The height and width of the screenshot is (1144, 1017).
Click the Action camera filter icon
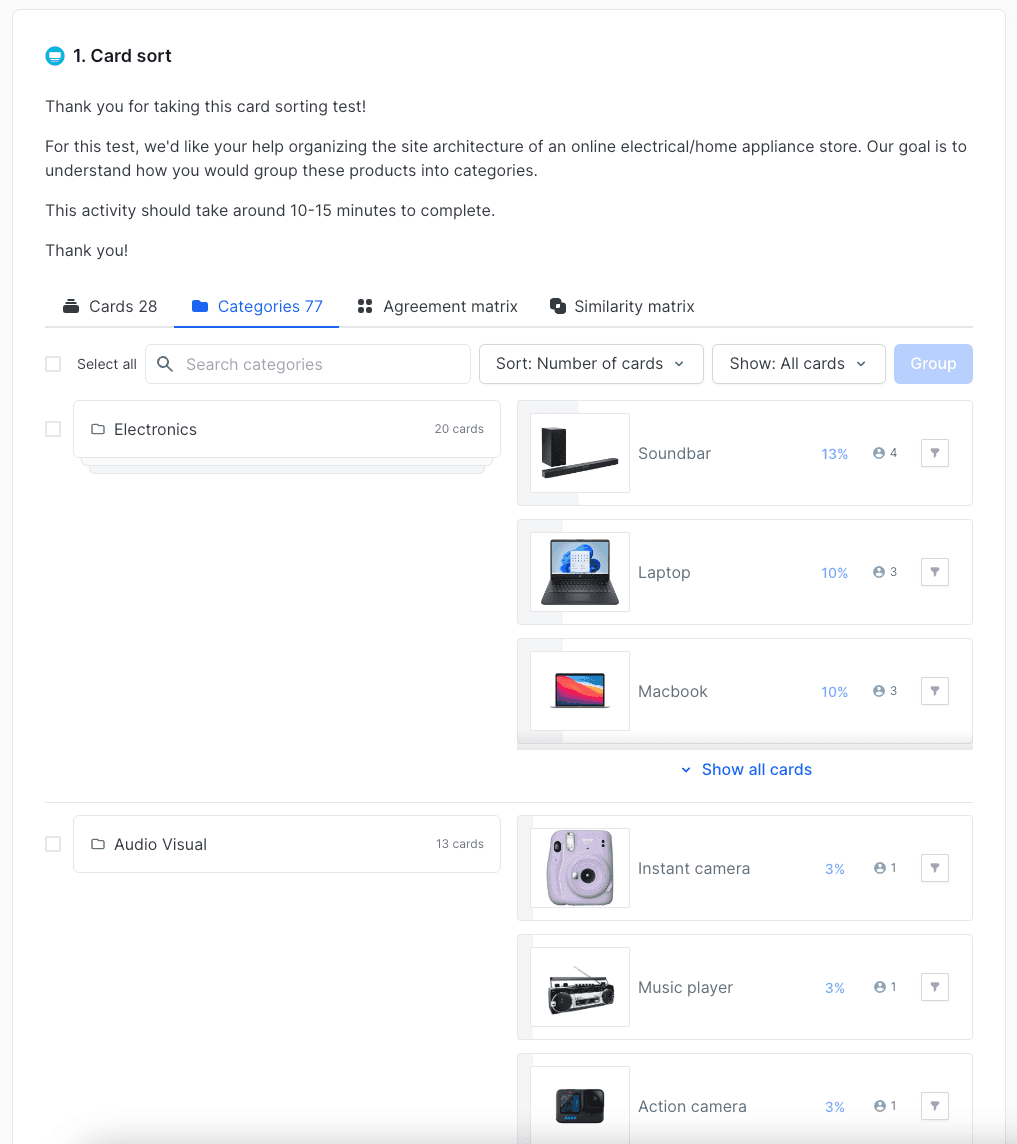pos(934,1106)
